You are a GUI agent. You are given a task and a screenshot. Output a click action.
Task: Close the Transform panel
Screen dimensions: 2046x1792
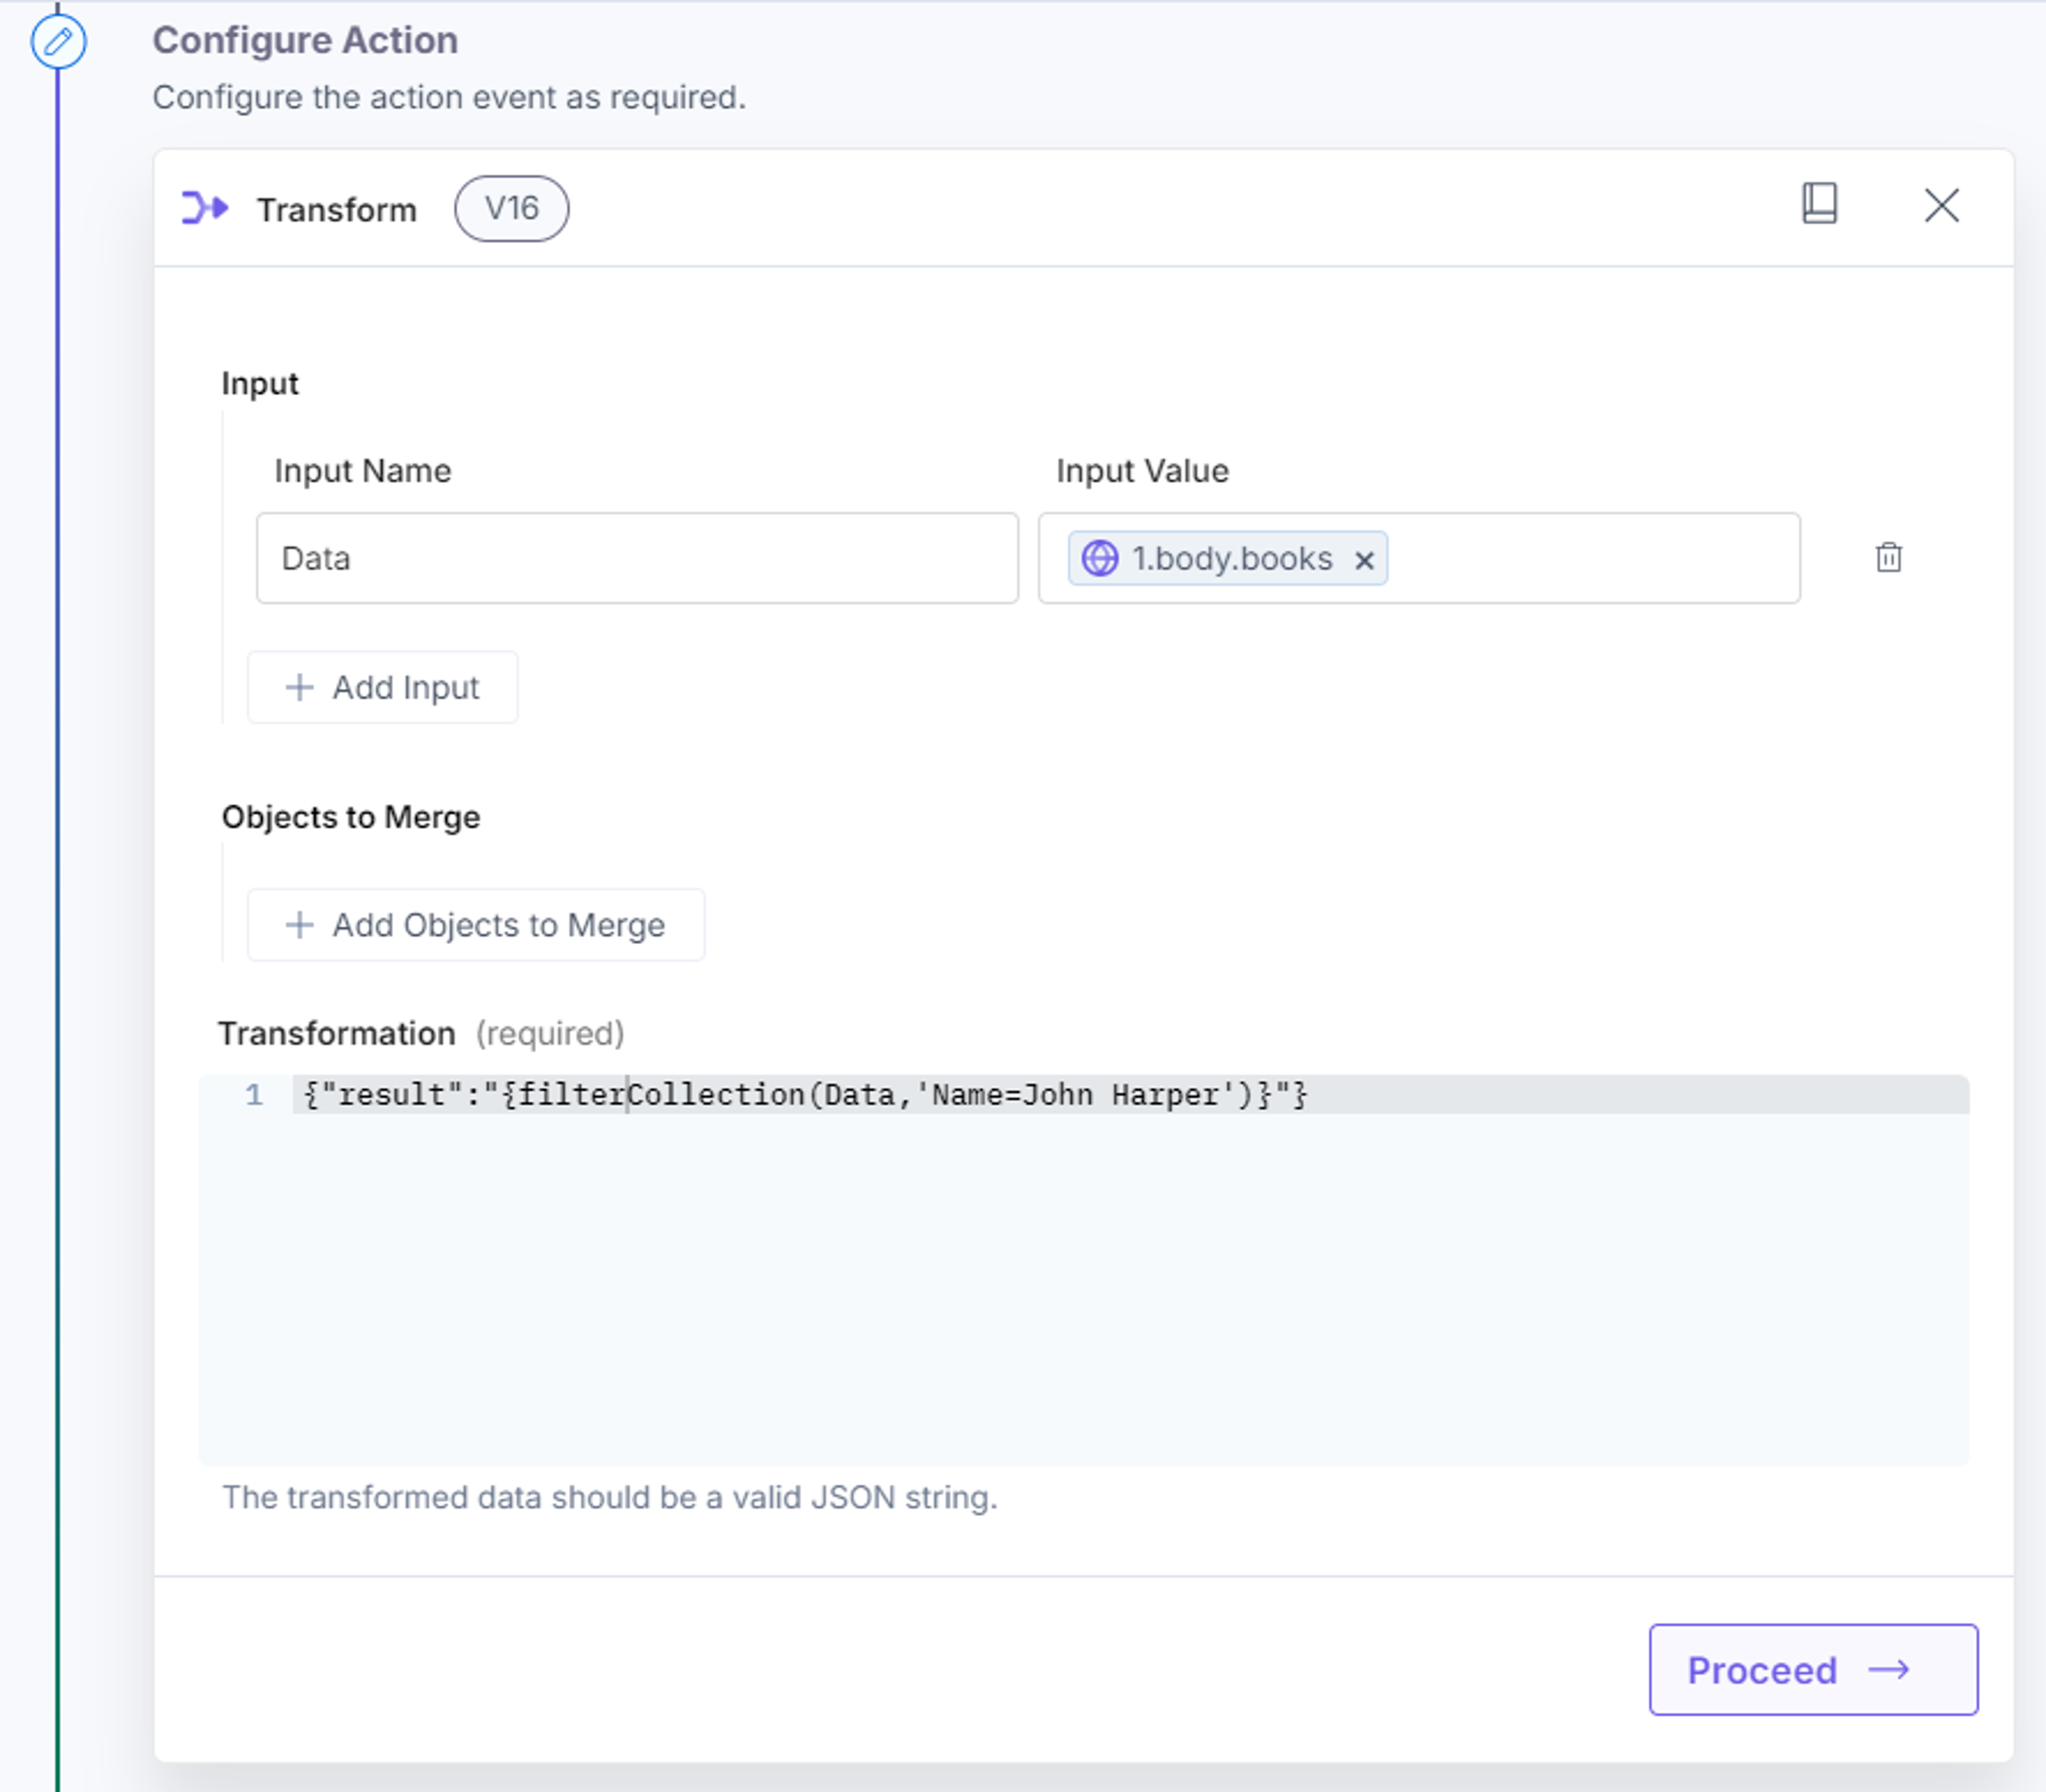pyautogui.click(x=1941, y=206)
